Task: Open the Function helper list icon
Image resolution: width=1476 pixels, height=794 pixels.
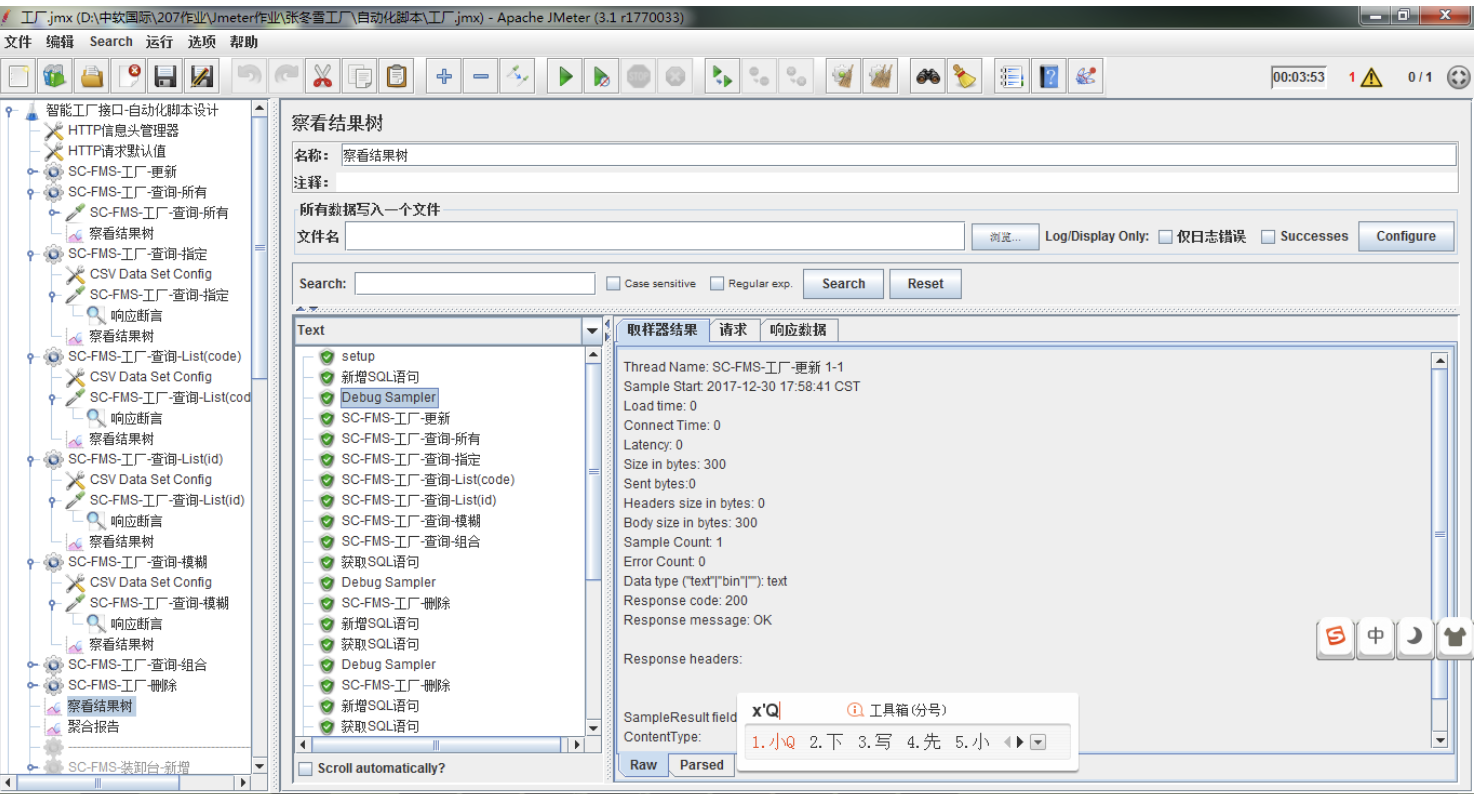Action: click(1012, 76)
